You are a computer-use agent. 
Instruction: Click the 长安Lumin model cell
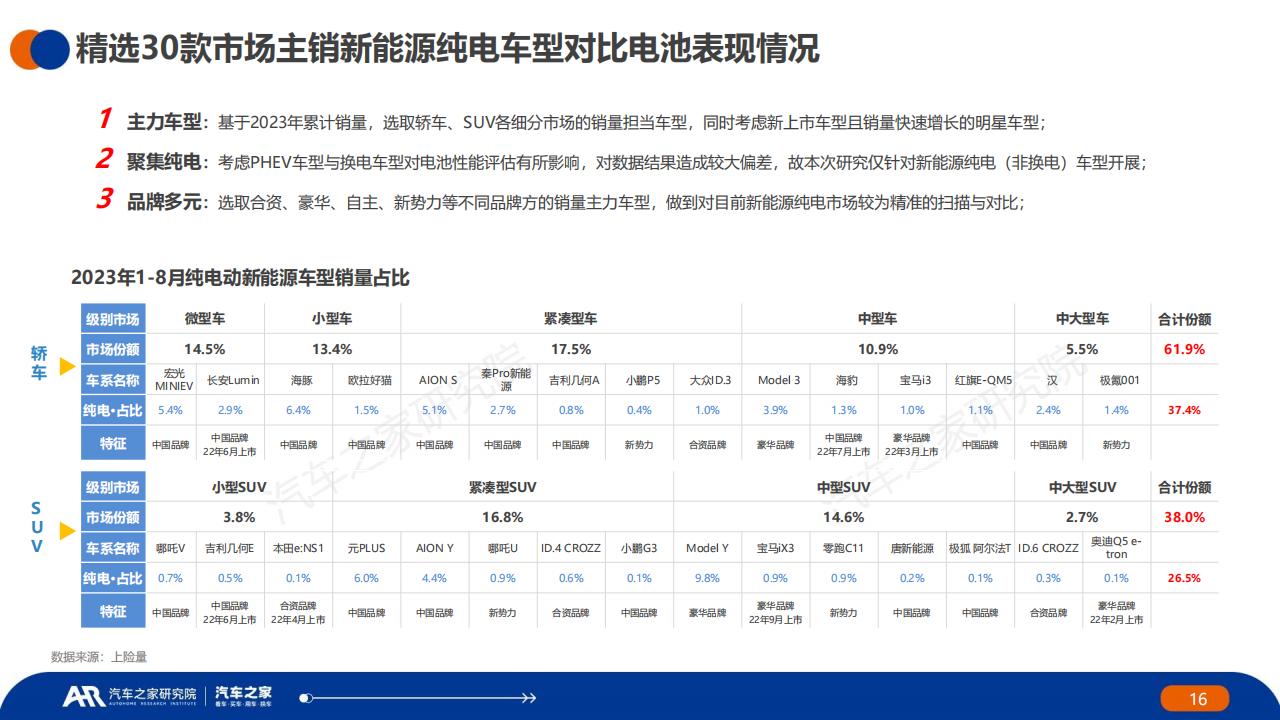pos(232,380)
